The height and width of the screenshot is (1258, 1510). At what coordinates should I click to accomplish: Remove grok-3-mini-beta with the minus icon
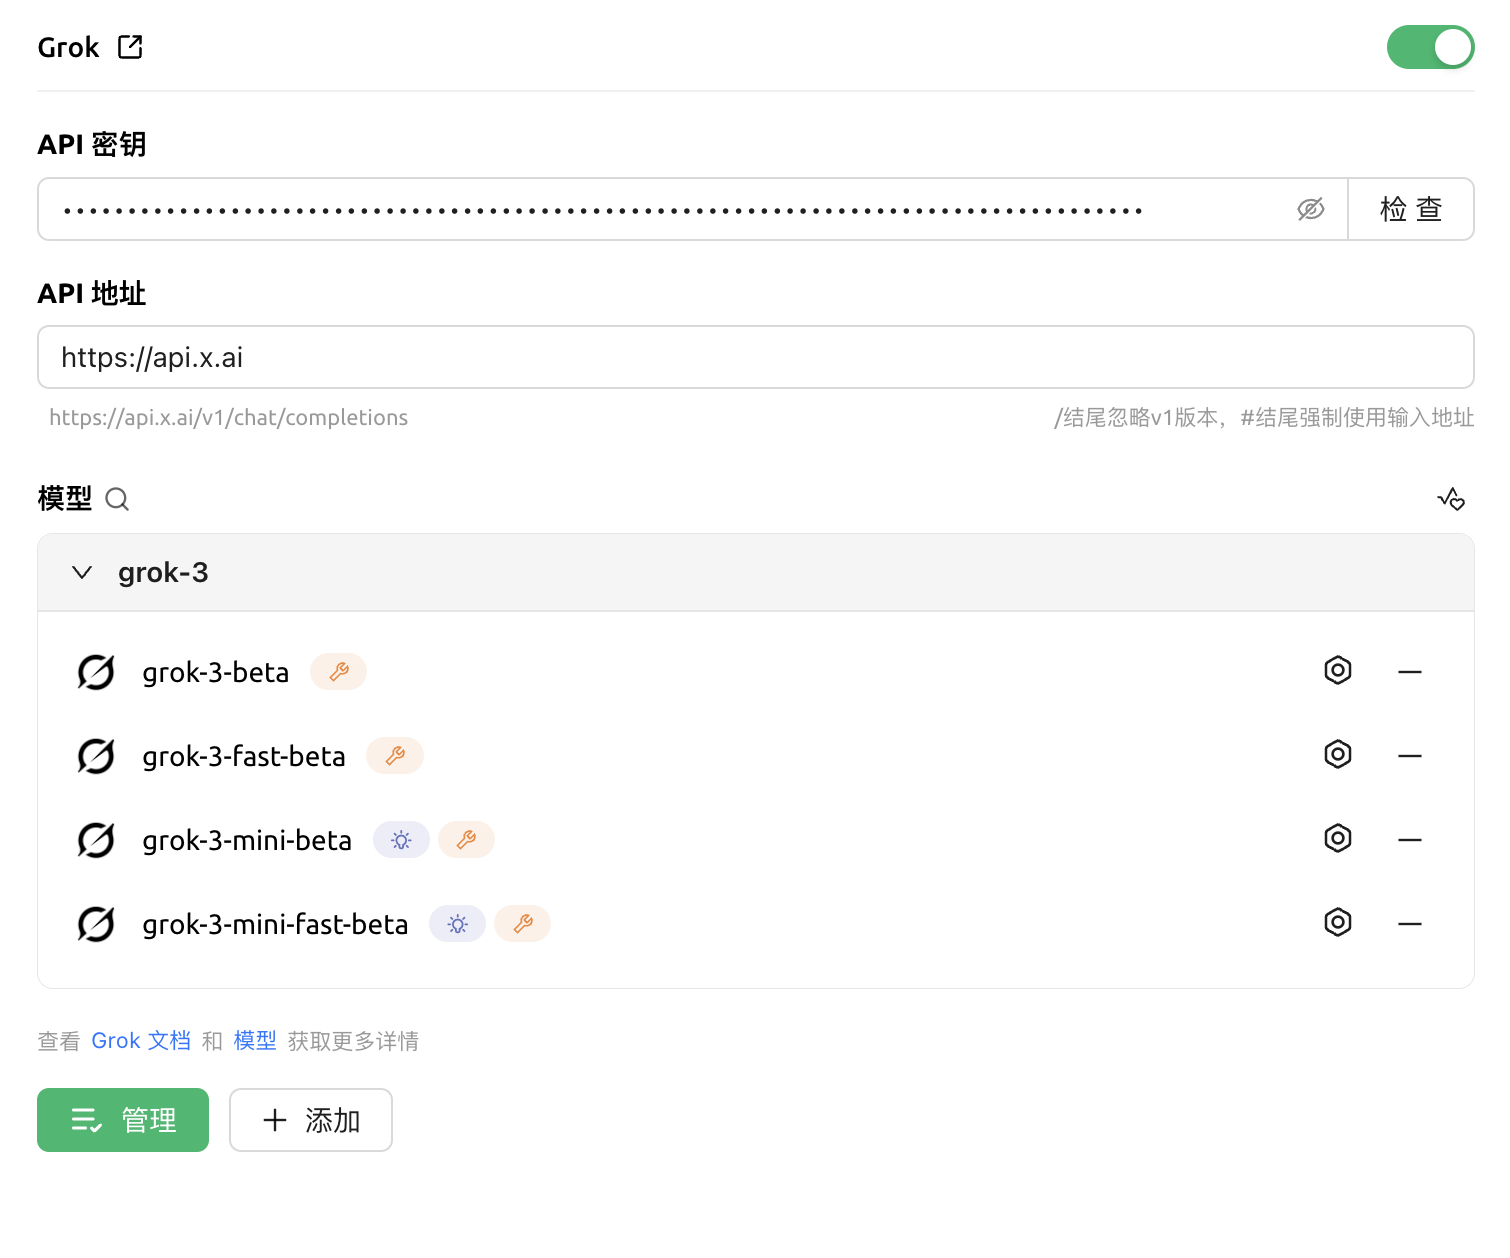coord(1410,840)
